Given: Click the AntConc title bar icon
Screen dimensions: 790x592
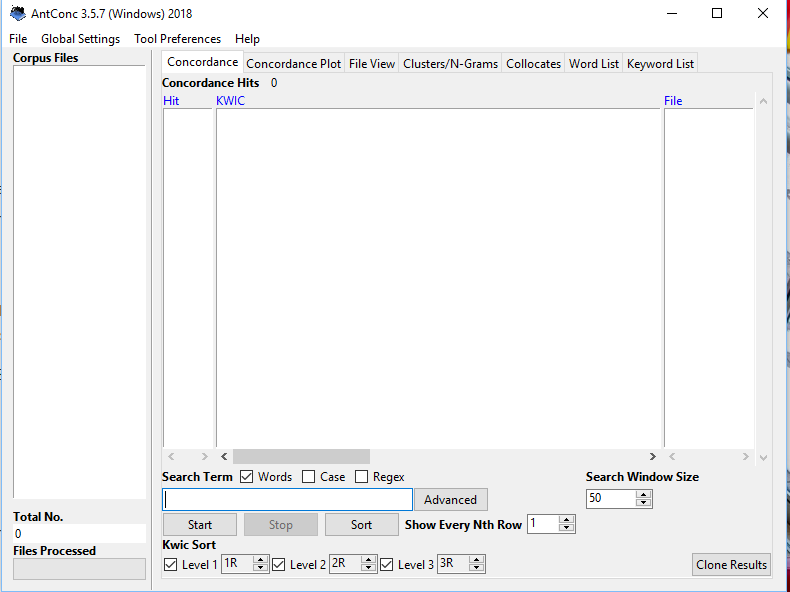Looking at the screenshot, I should click(17, 14).
